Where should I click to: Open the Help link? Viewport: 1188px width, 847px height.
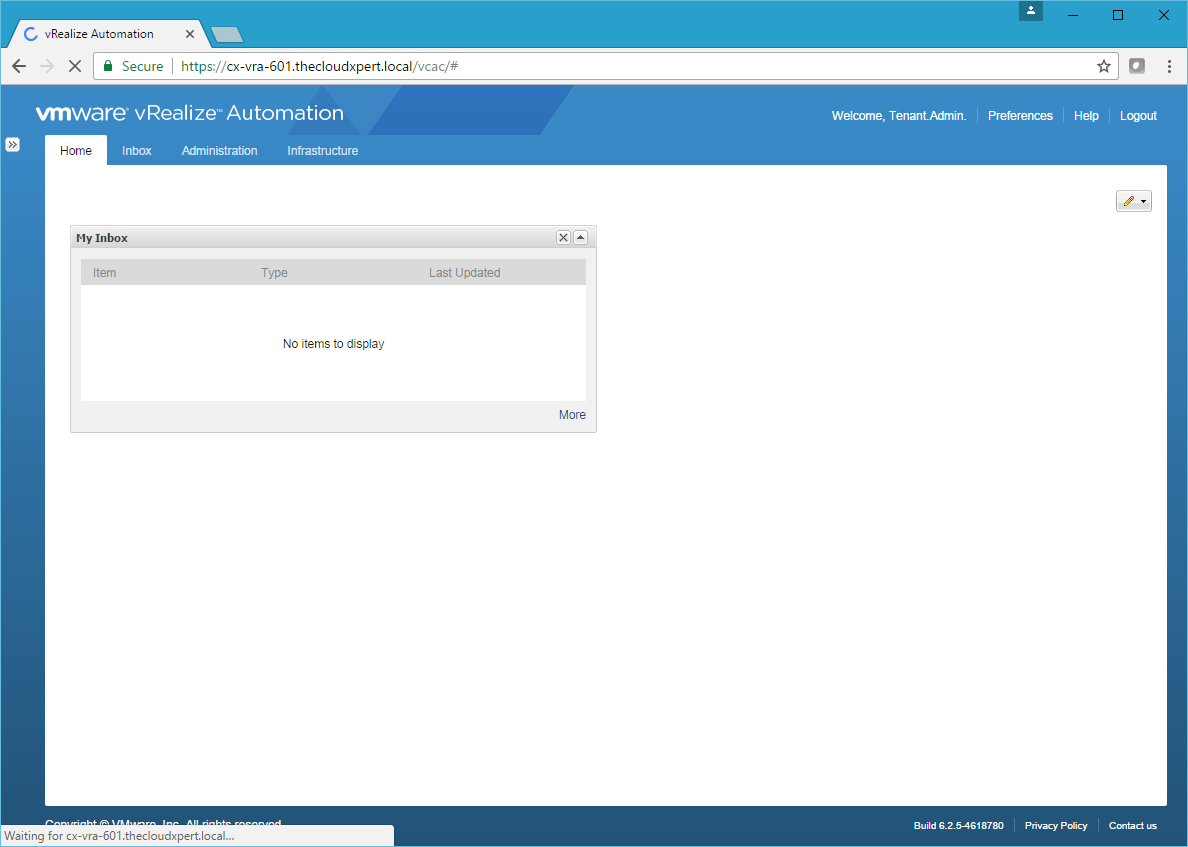coord(1086,116)
